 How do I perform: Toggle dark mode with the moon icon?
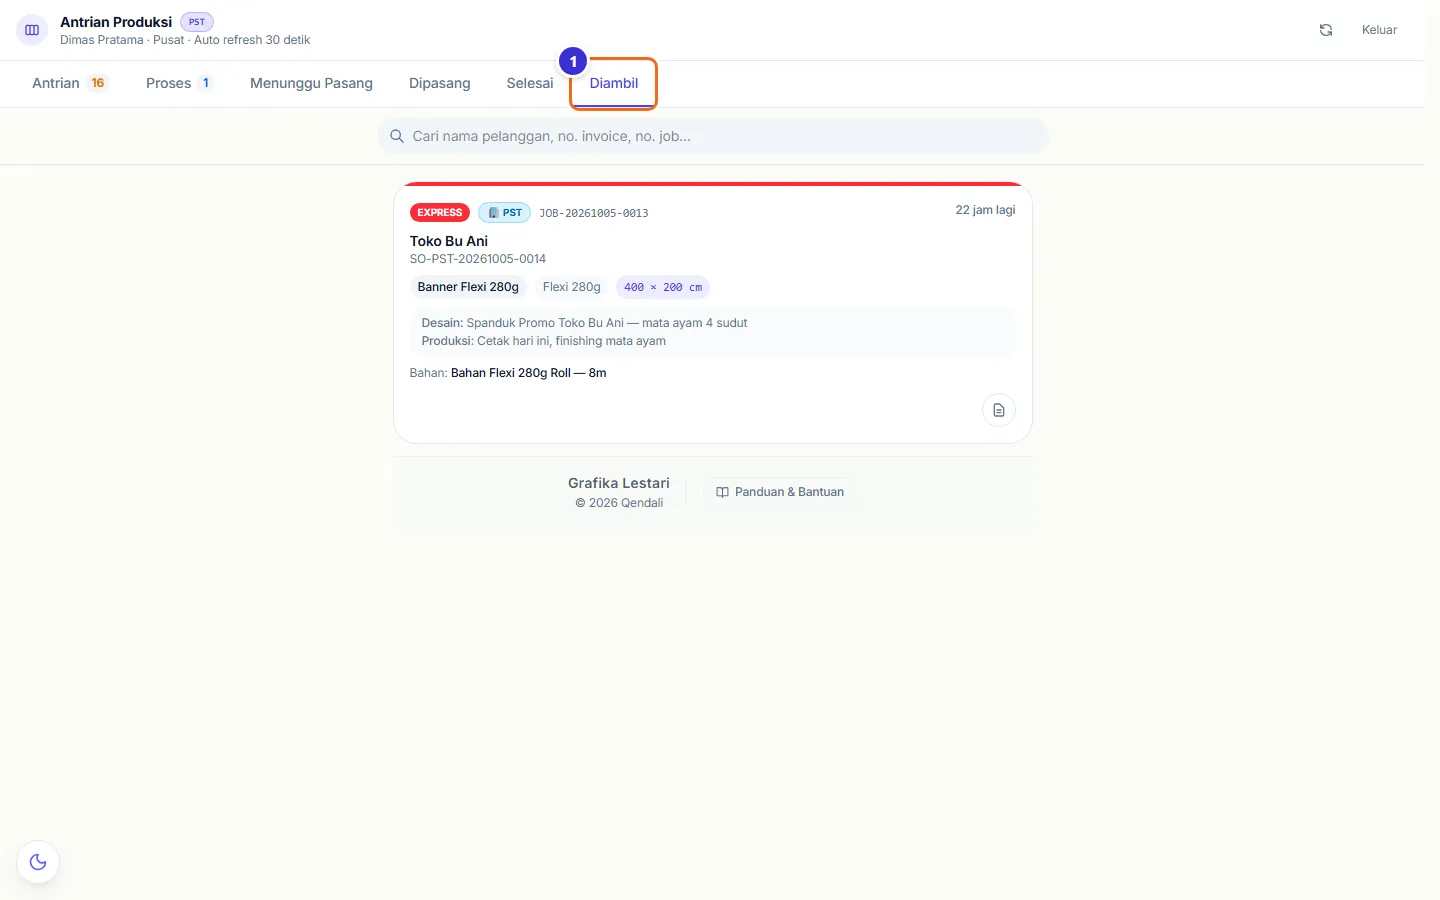tap(38, 862)
